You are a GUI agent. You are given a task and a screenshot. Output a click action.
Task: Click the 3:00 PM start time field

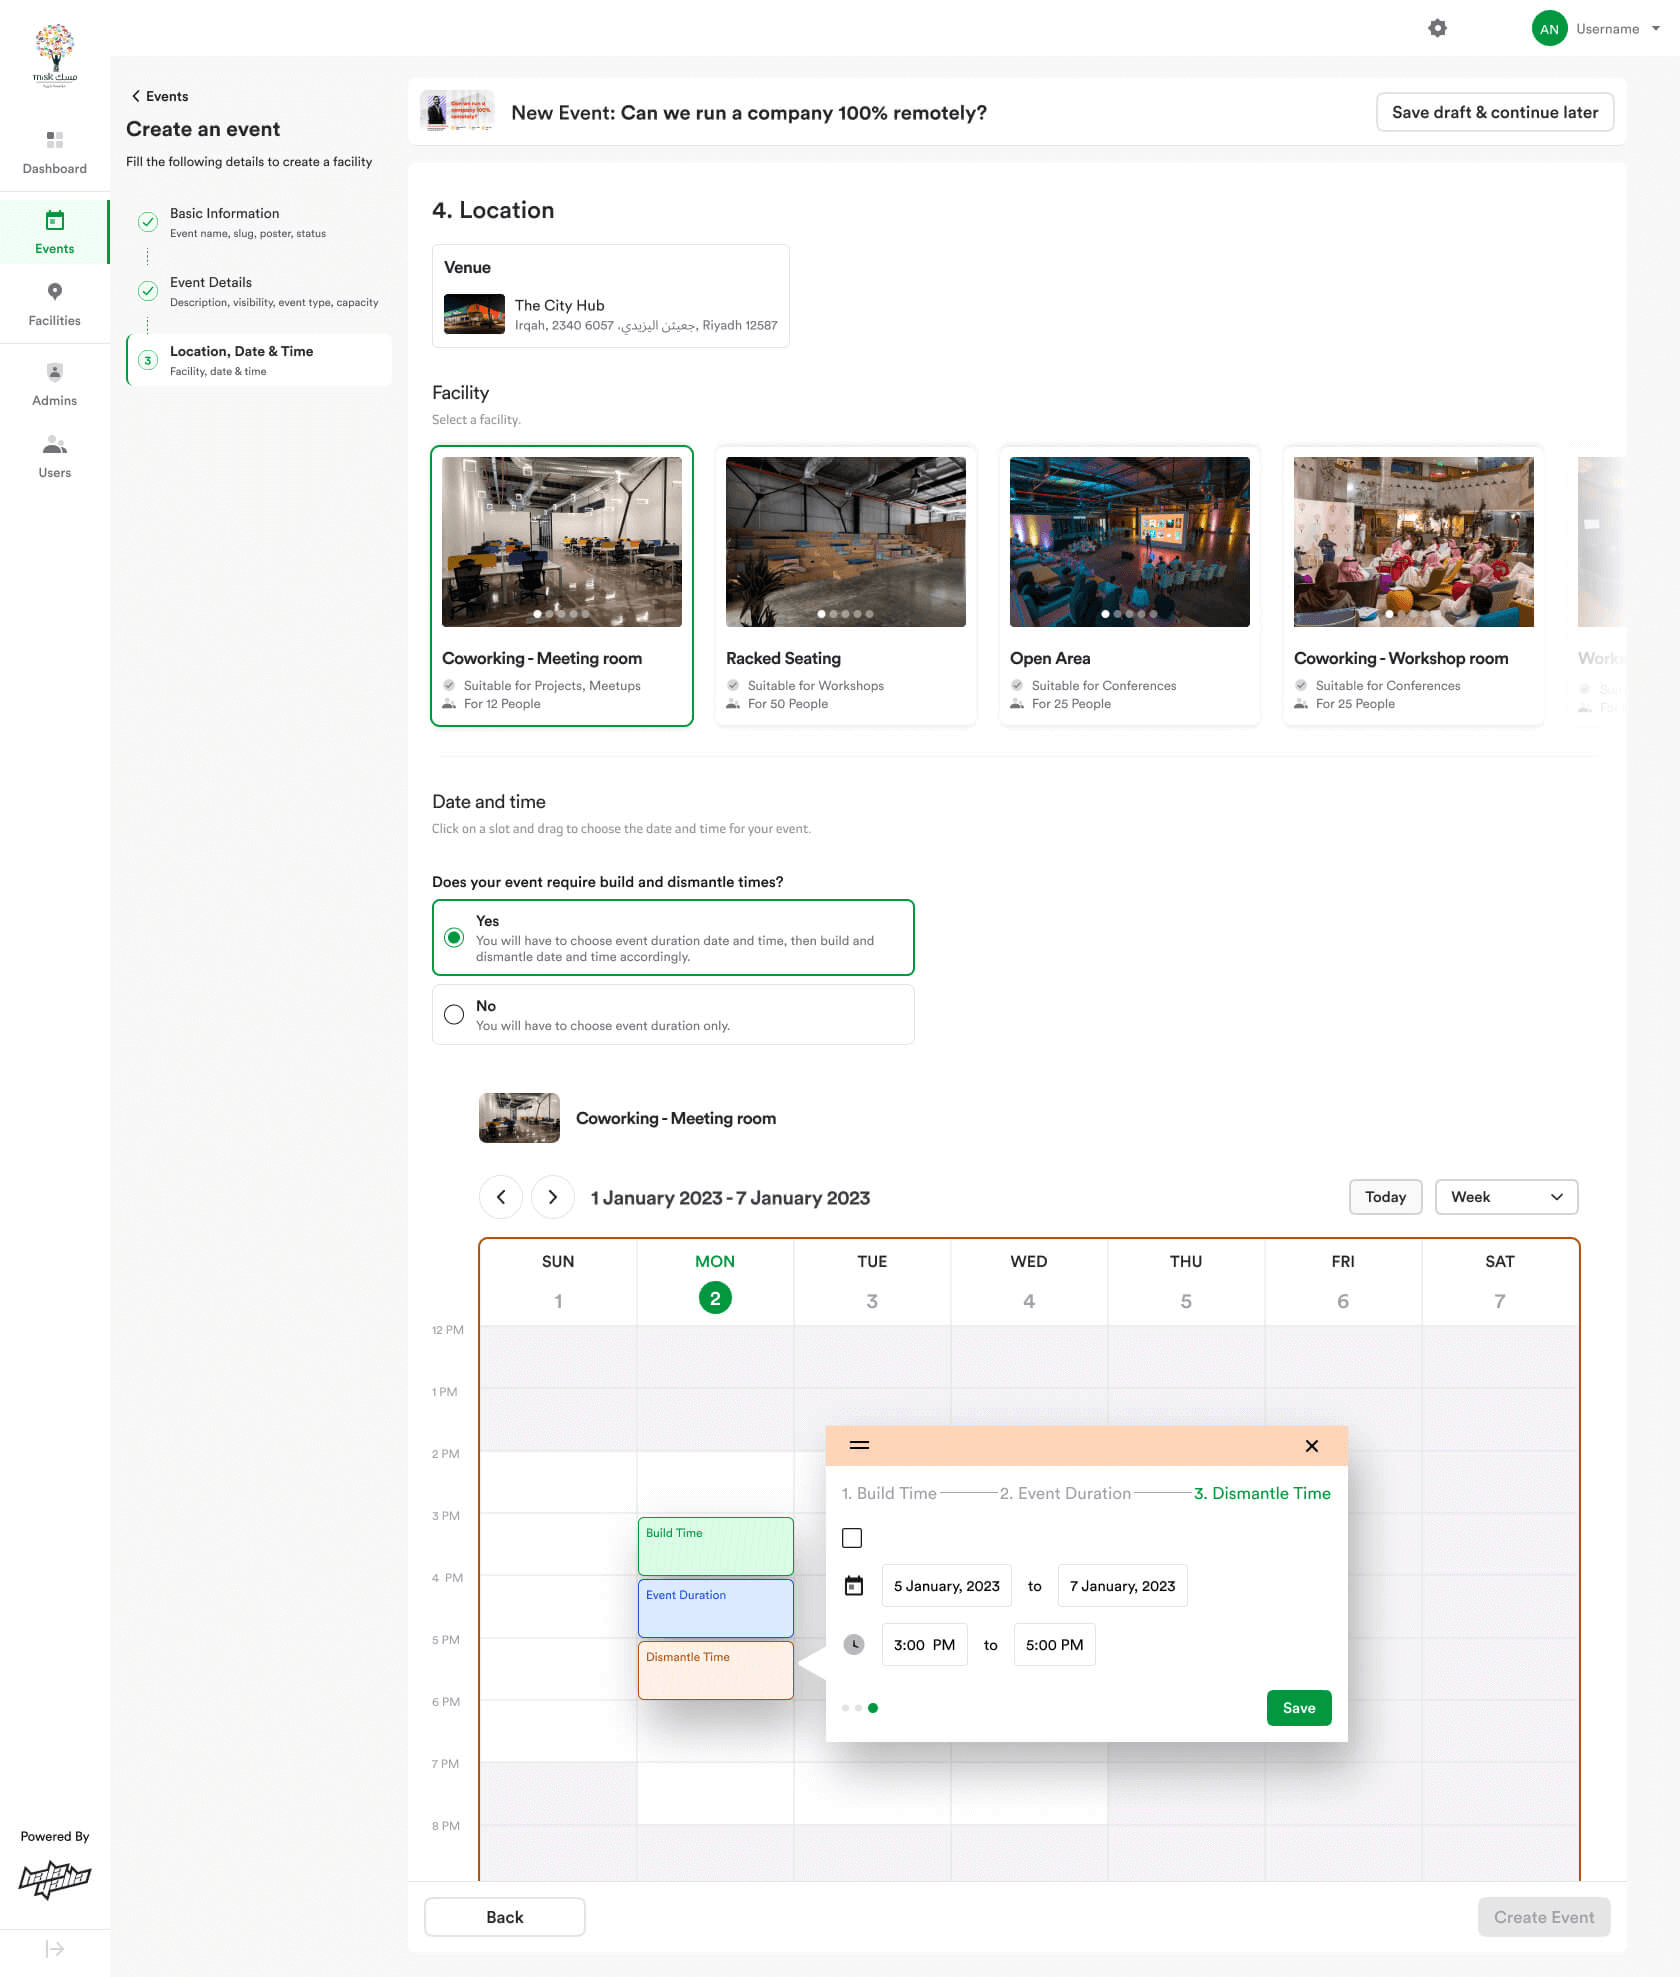(x=925, y=1644)
